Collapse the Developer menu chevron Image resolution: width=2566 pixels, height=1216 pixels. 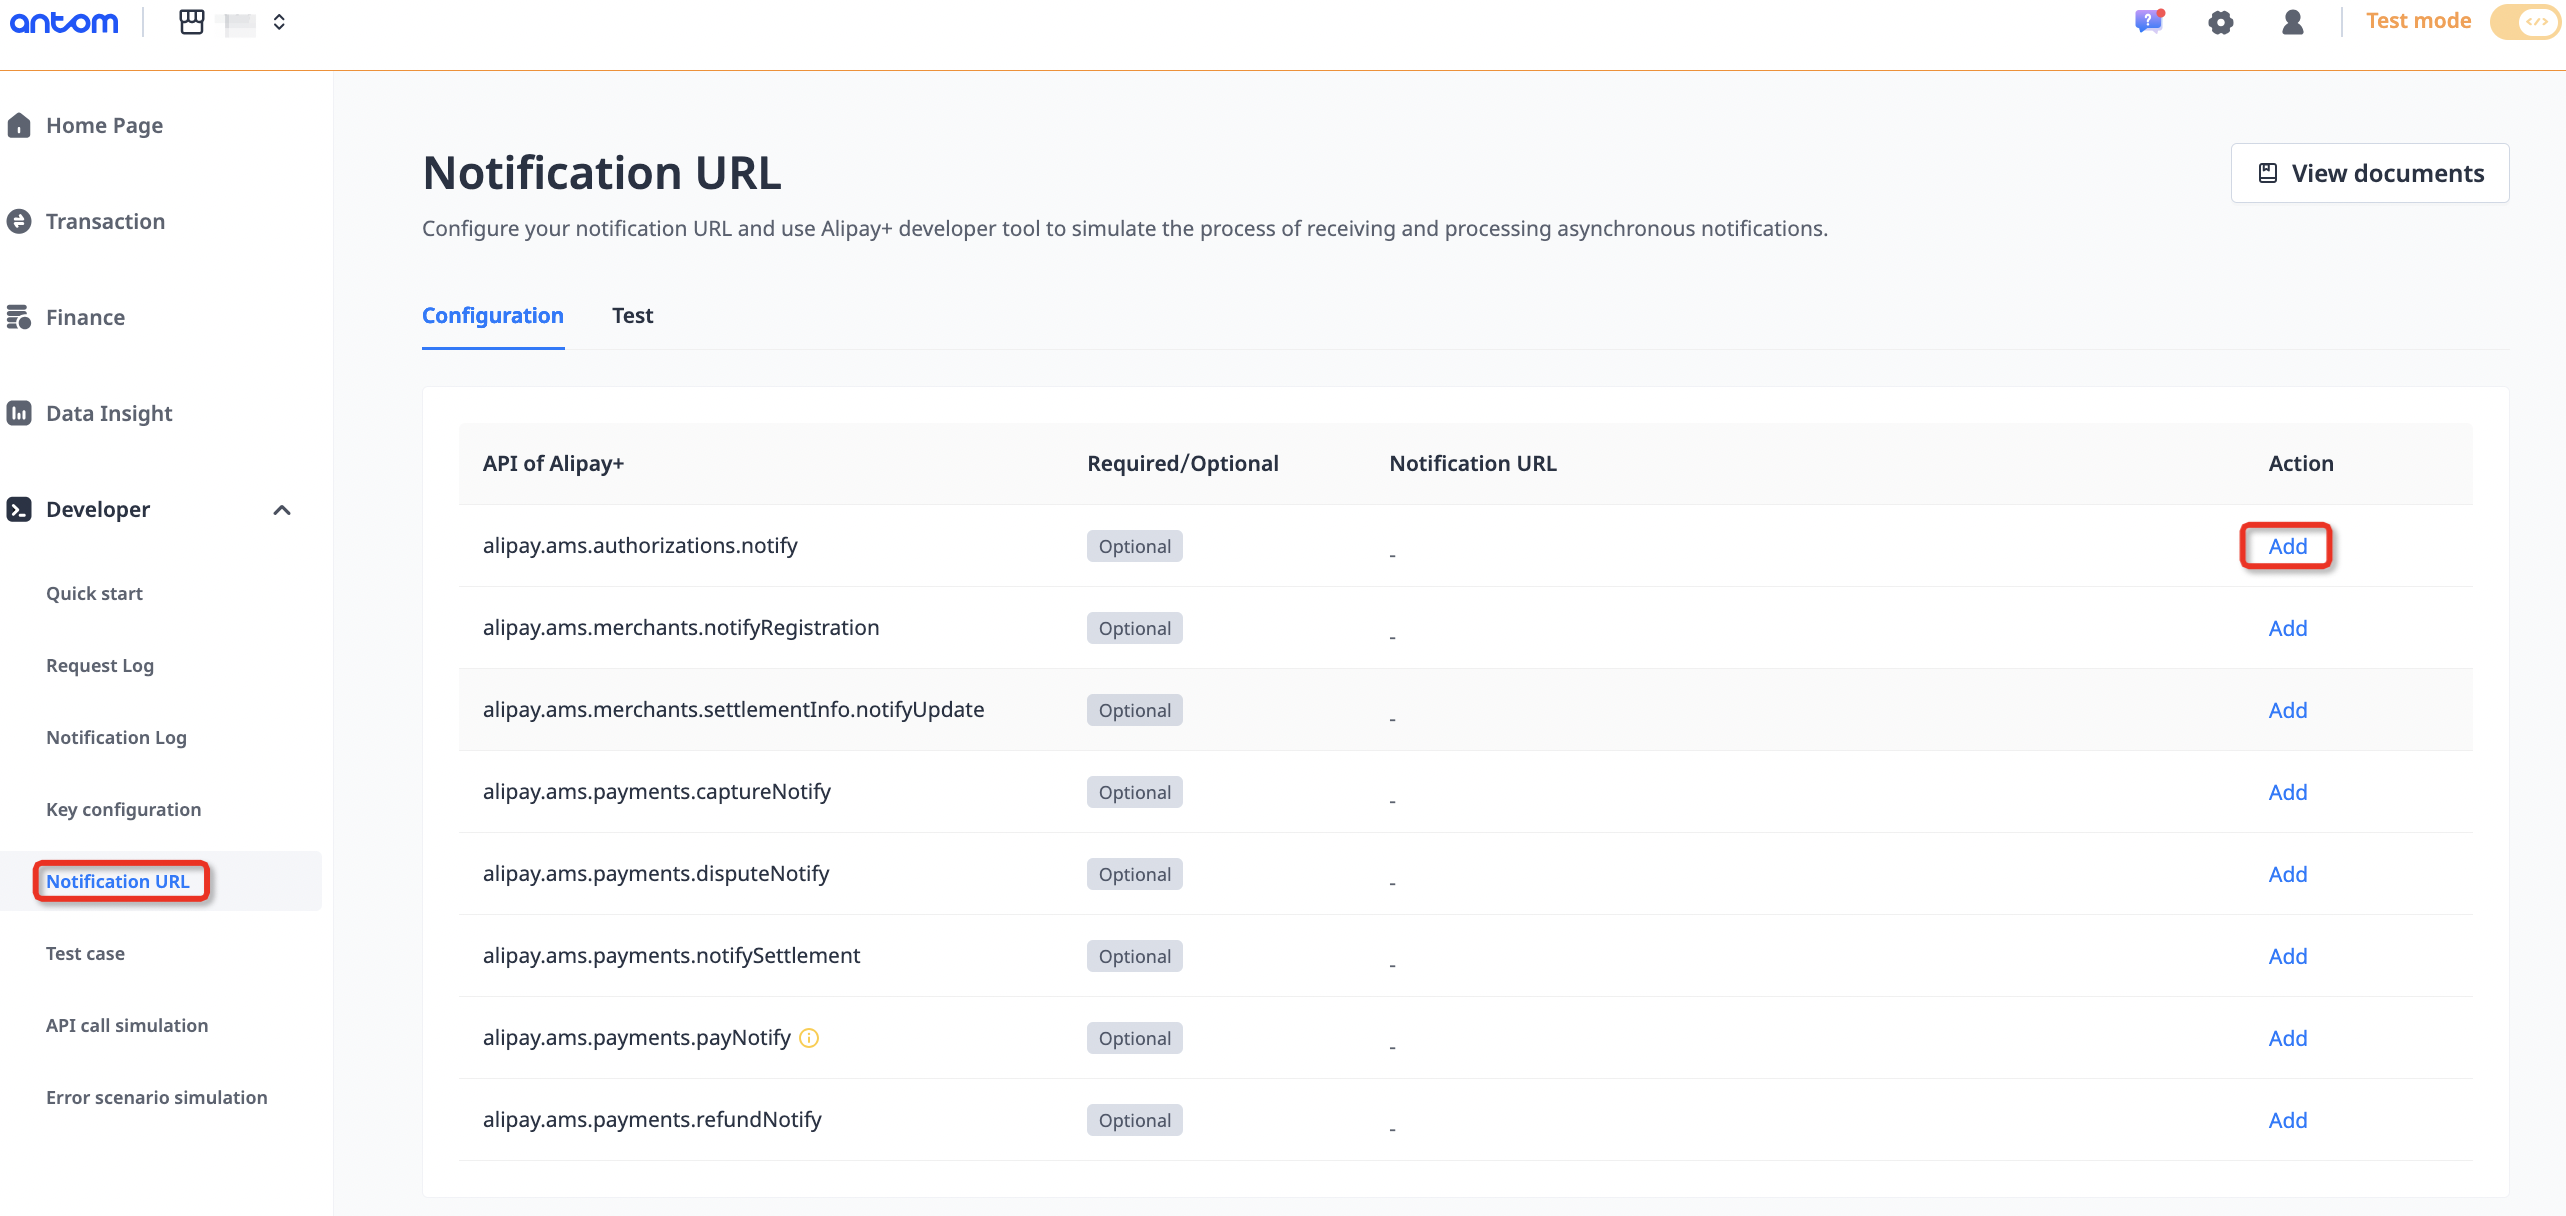282,510
